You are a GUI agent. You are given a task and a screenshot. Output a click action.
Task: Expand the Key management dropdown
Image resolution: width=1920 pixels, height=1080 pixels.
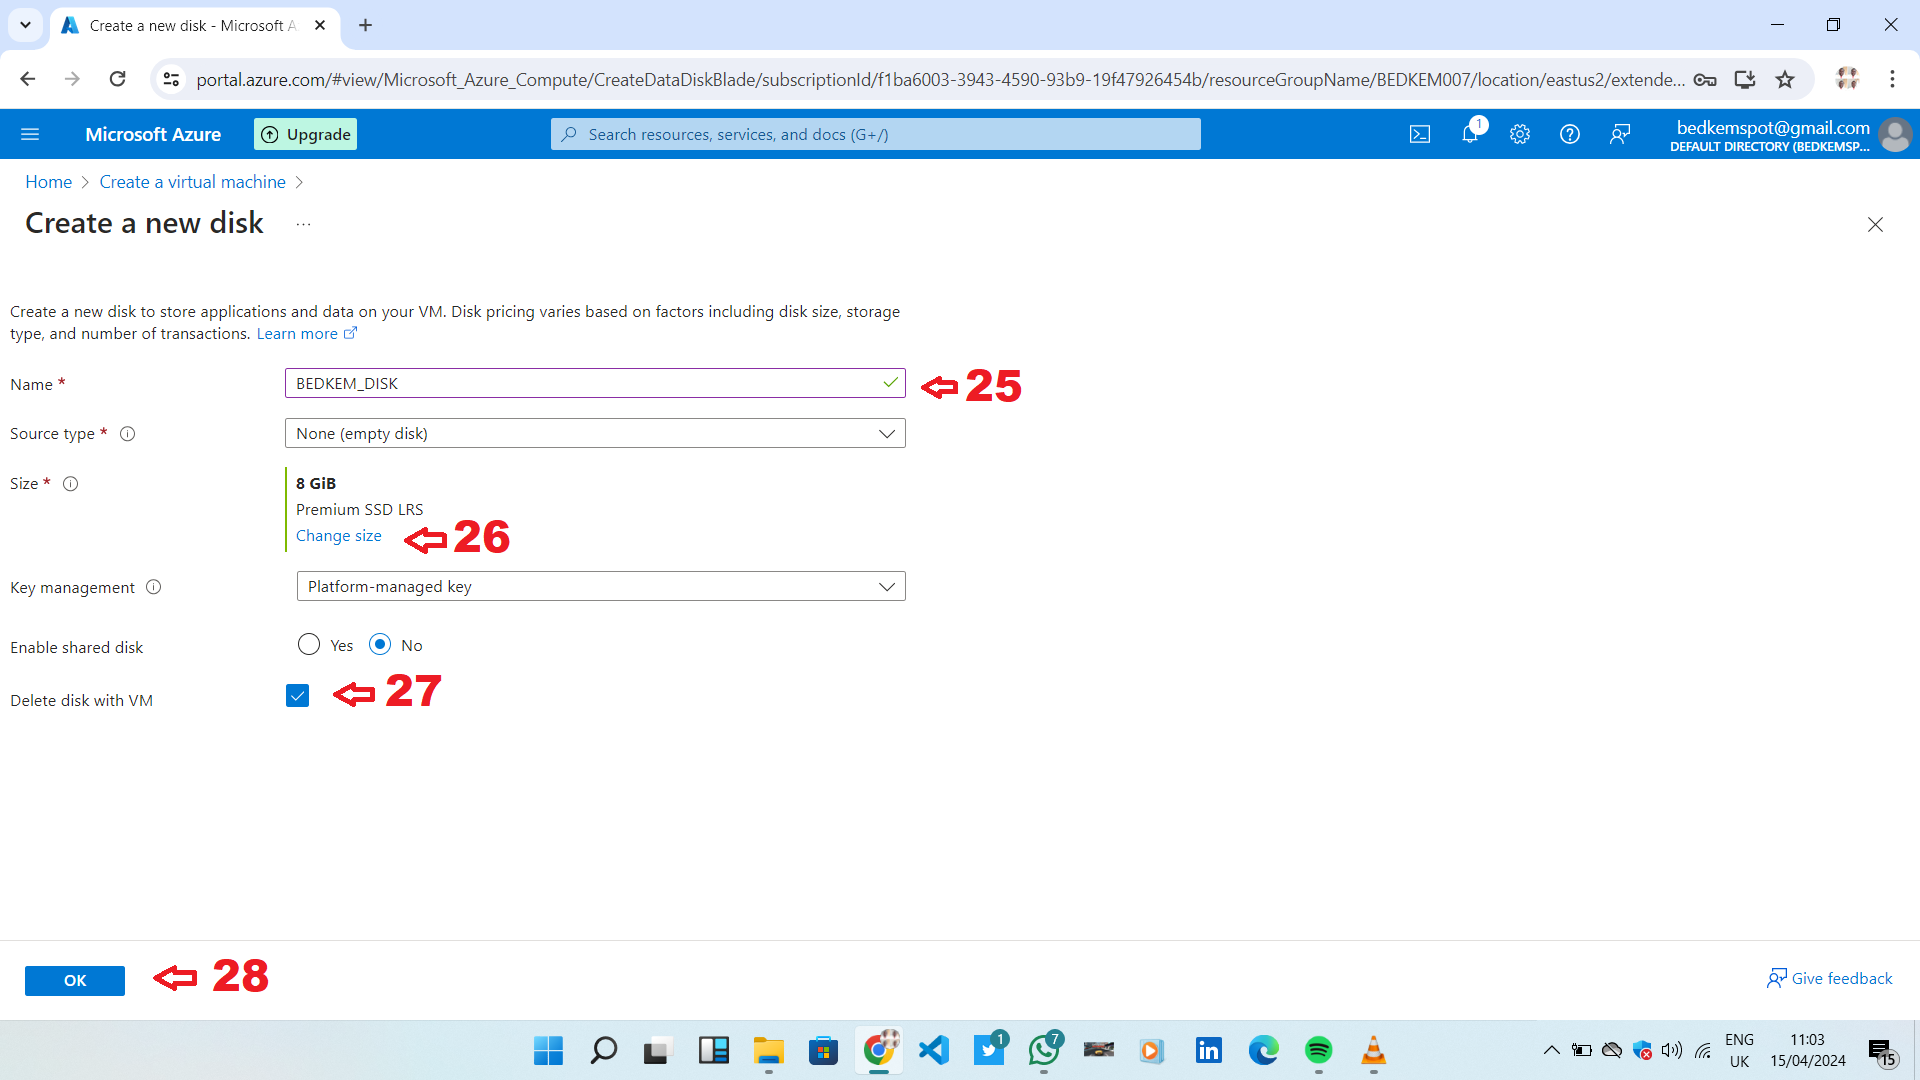(x=600, y=586)
